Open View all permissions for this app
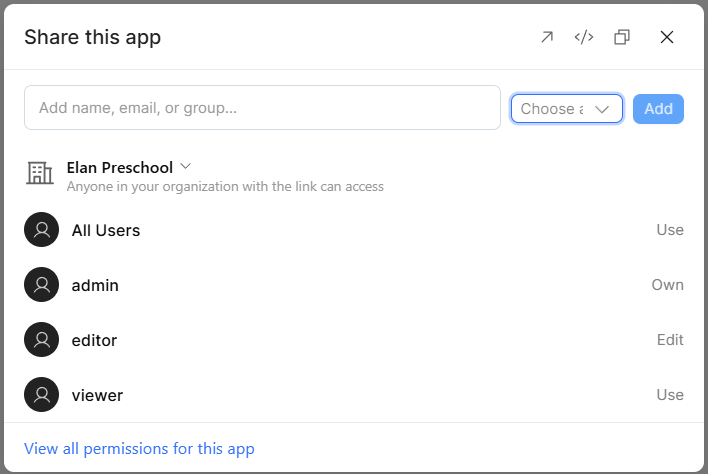 pos(139,449)
